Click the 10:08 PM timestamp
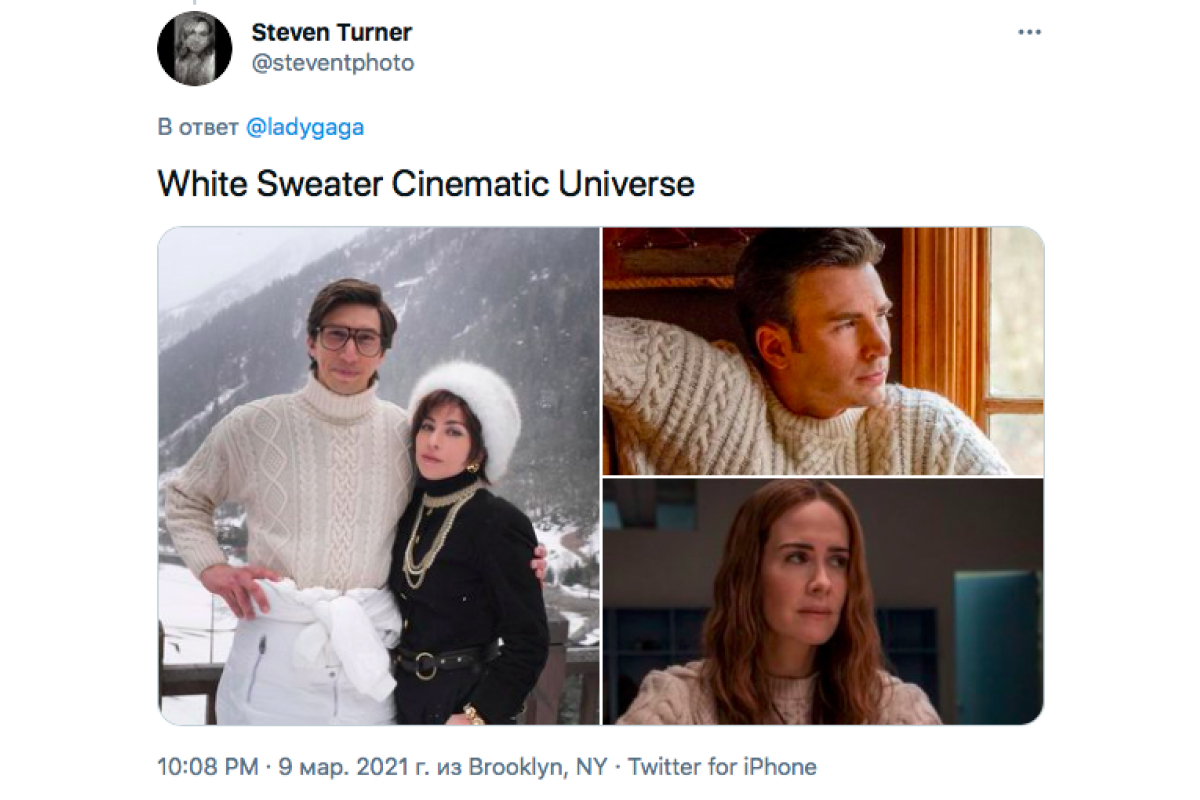The width and height of the screenshot is (1200, 800). click(205, 768)
